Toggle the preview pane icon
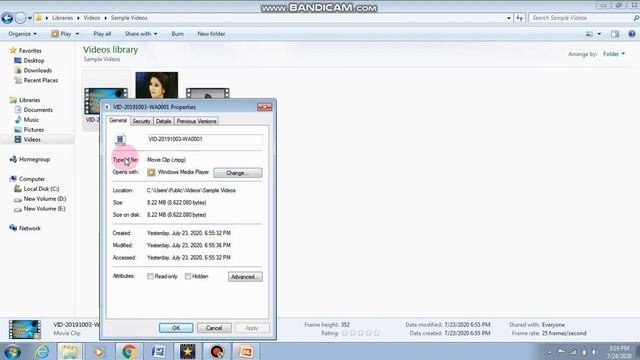 click(x=615, y=34)
